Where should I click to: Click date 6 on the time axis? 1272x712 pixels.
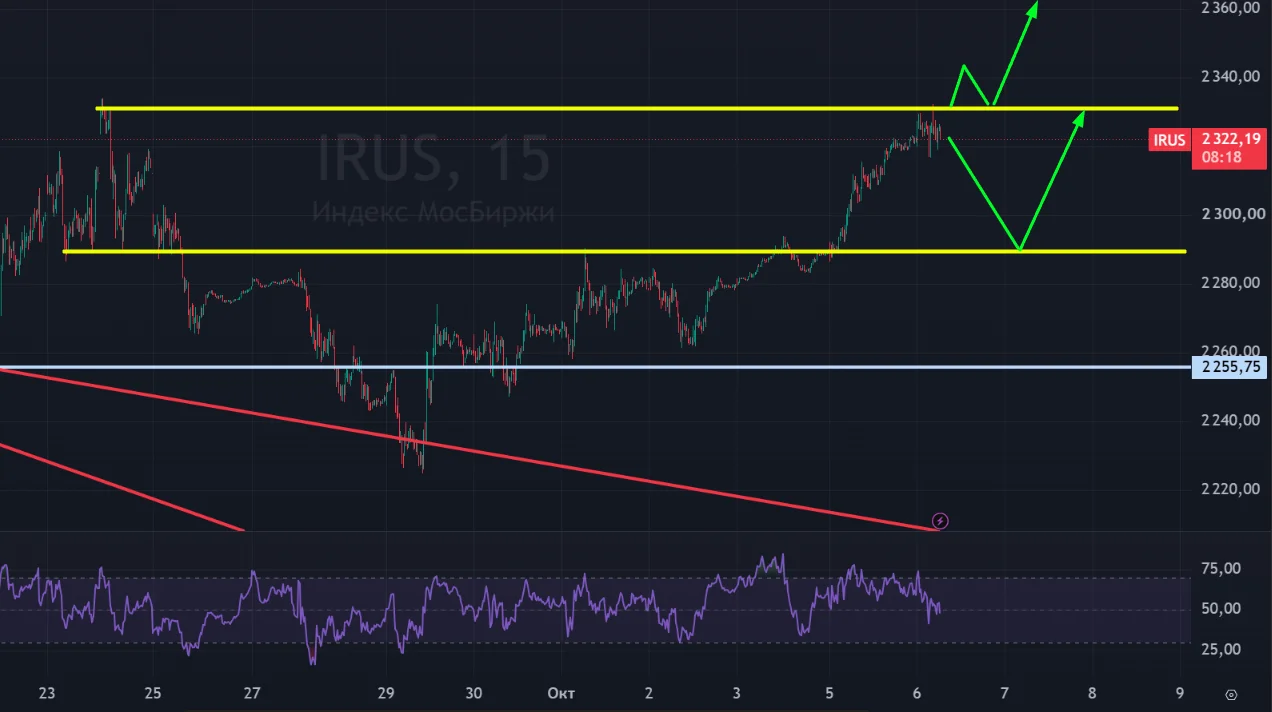pos(918,693)
